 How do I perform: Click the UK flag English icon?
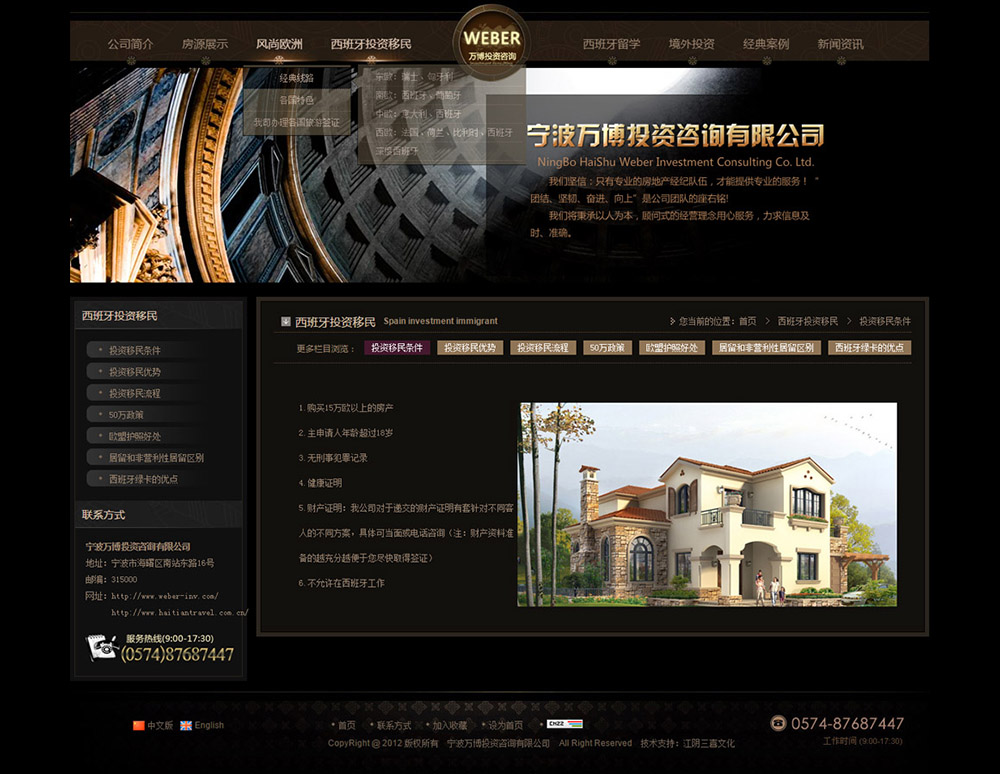[x=186, y=725]
